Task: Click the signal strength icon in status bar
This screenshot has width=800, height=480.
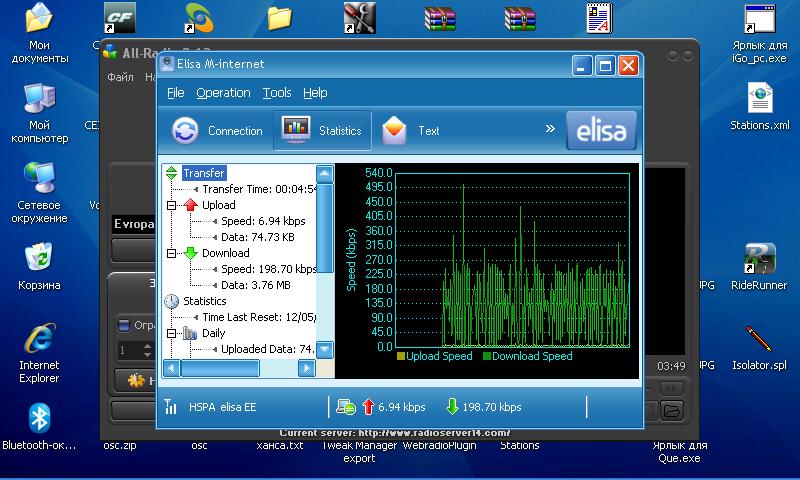Action: click(x=170, y=407)
